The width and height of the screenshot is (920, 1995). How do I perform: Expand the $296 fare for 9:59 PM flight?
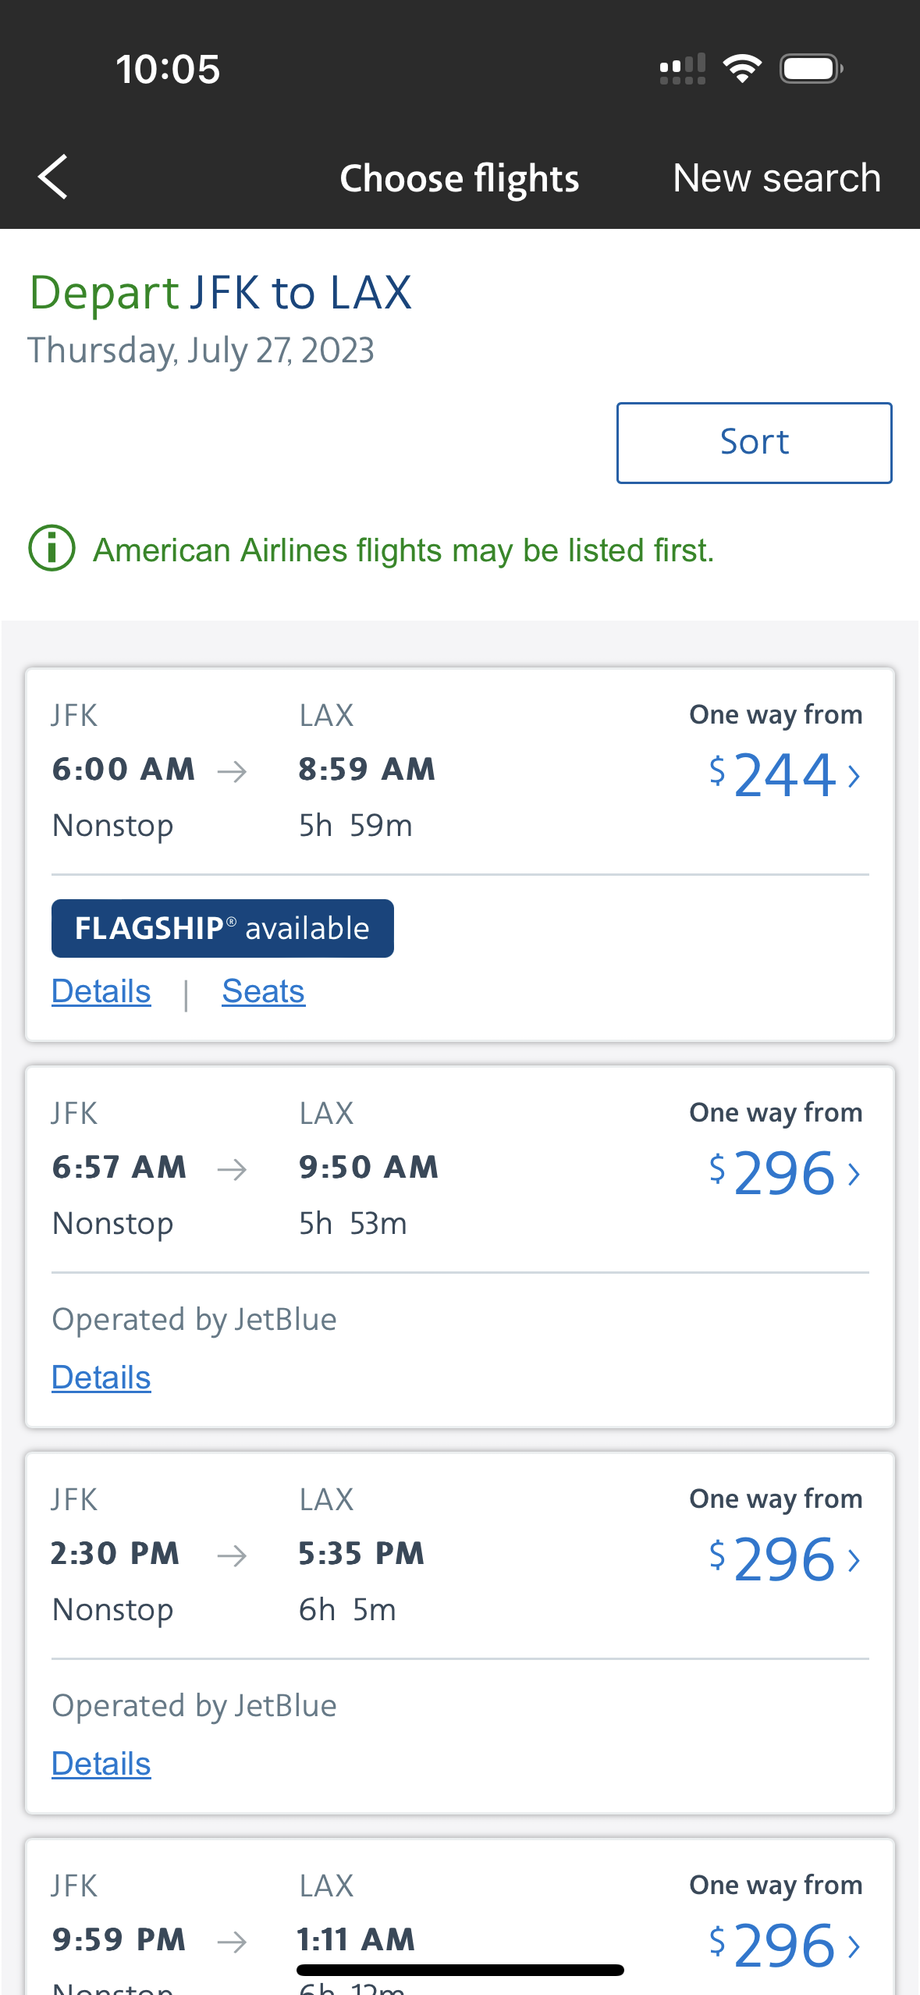(x=853, y=1946)
